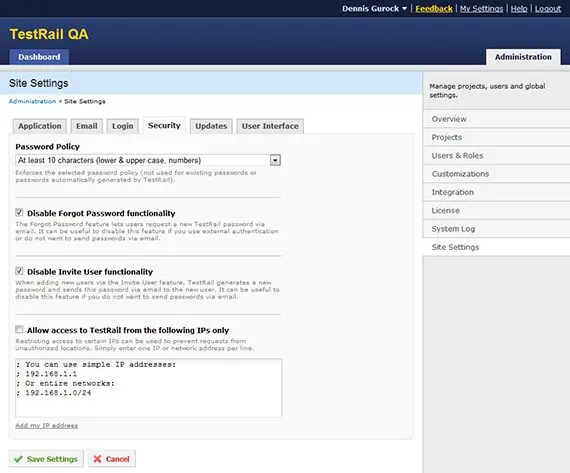Screen dimensions: 570x473
Task: Select the Email settings tab
Action: pyautogui.click(x=87, y=126)
